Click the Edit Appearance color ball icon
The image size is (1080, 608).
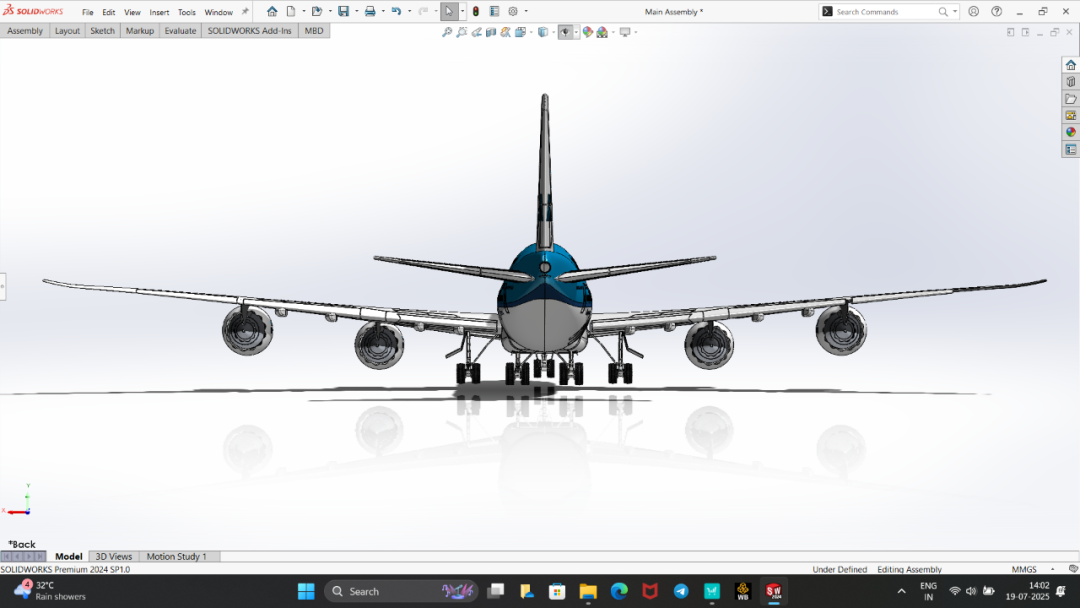click(x=588, y=32)
